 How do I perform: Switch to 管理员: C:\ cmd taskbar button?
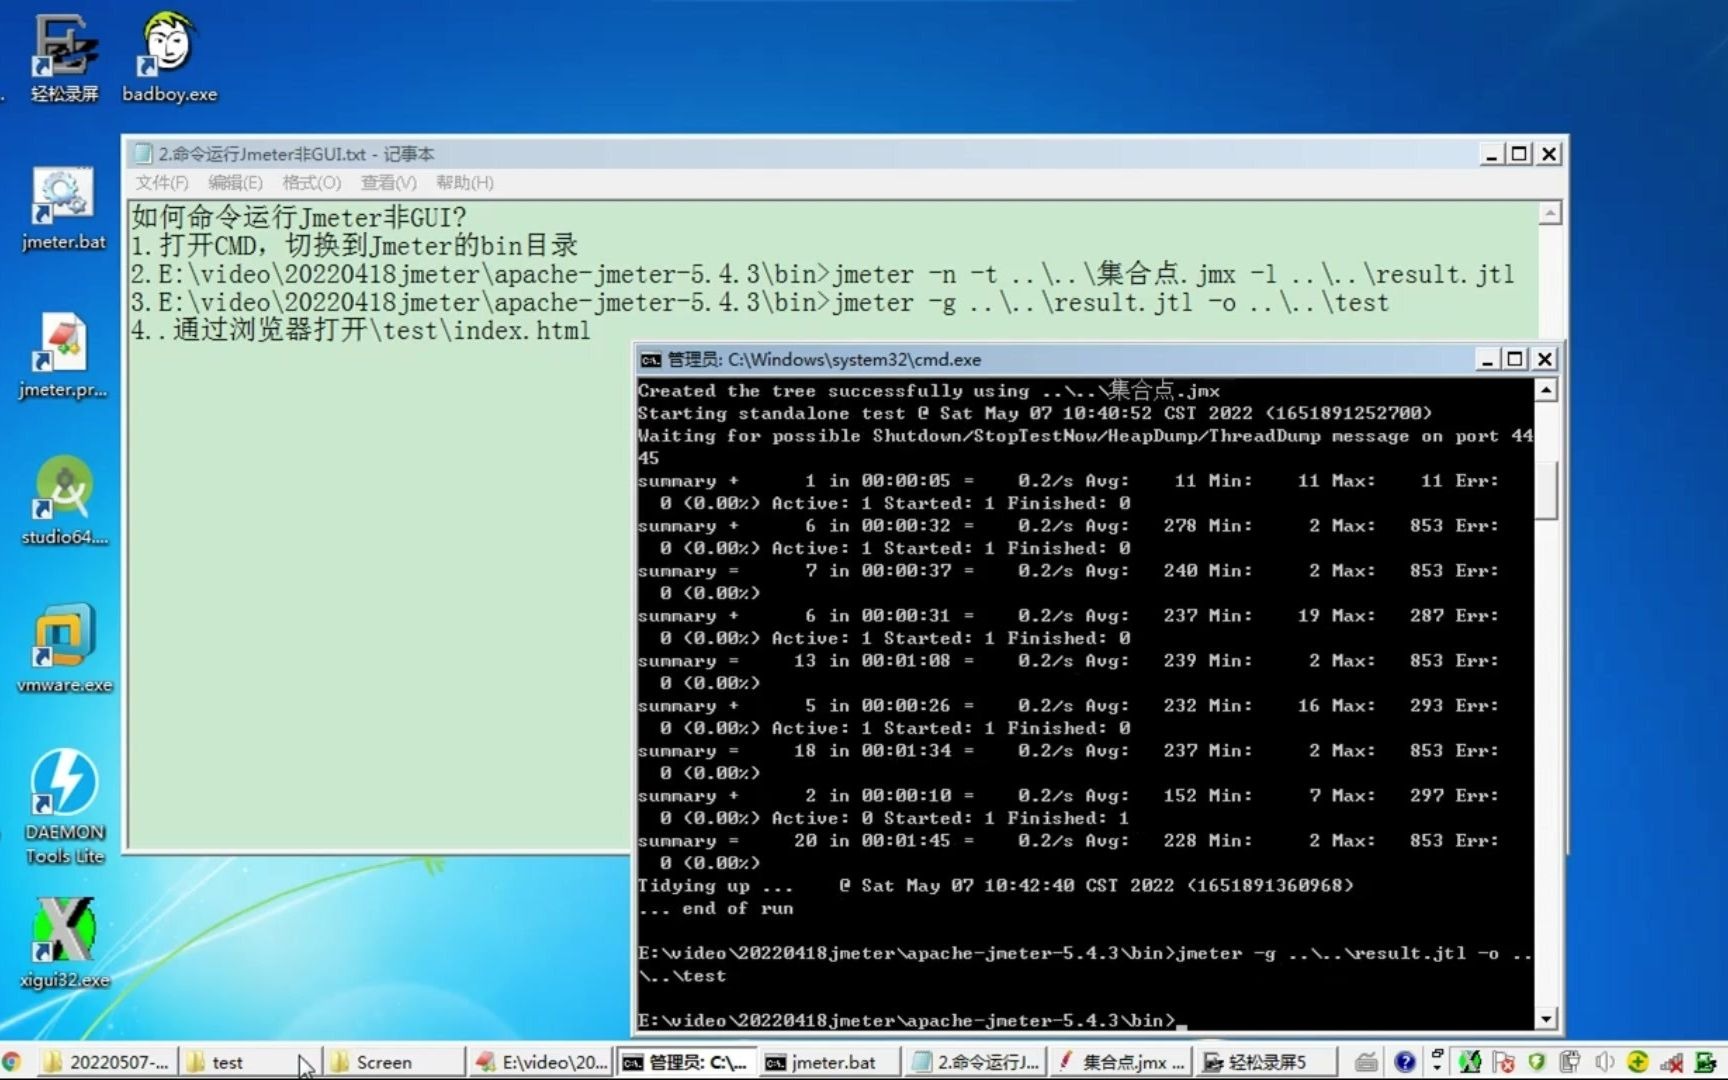(686, 1062)
